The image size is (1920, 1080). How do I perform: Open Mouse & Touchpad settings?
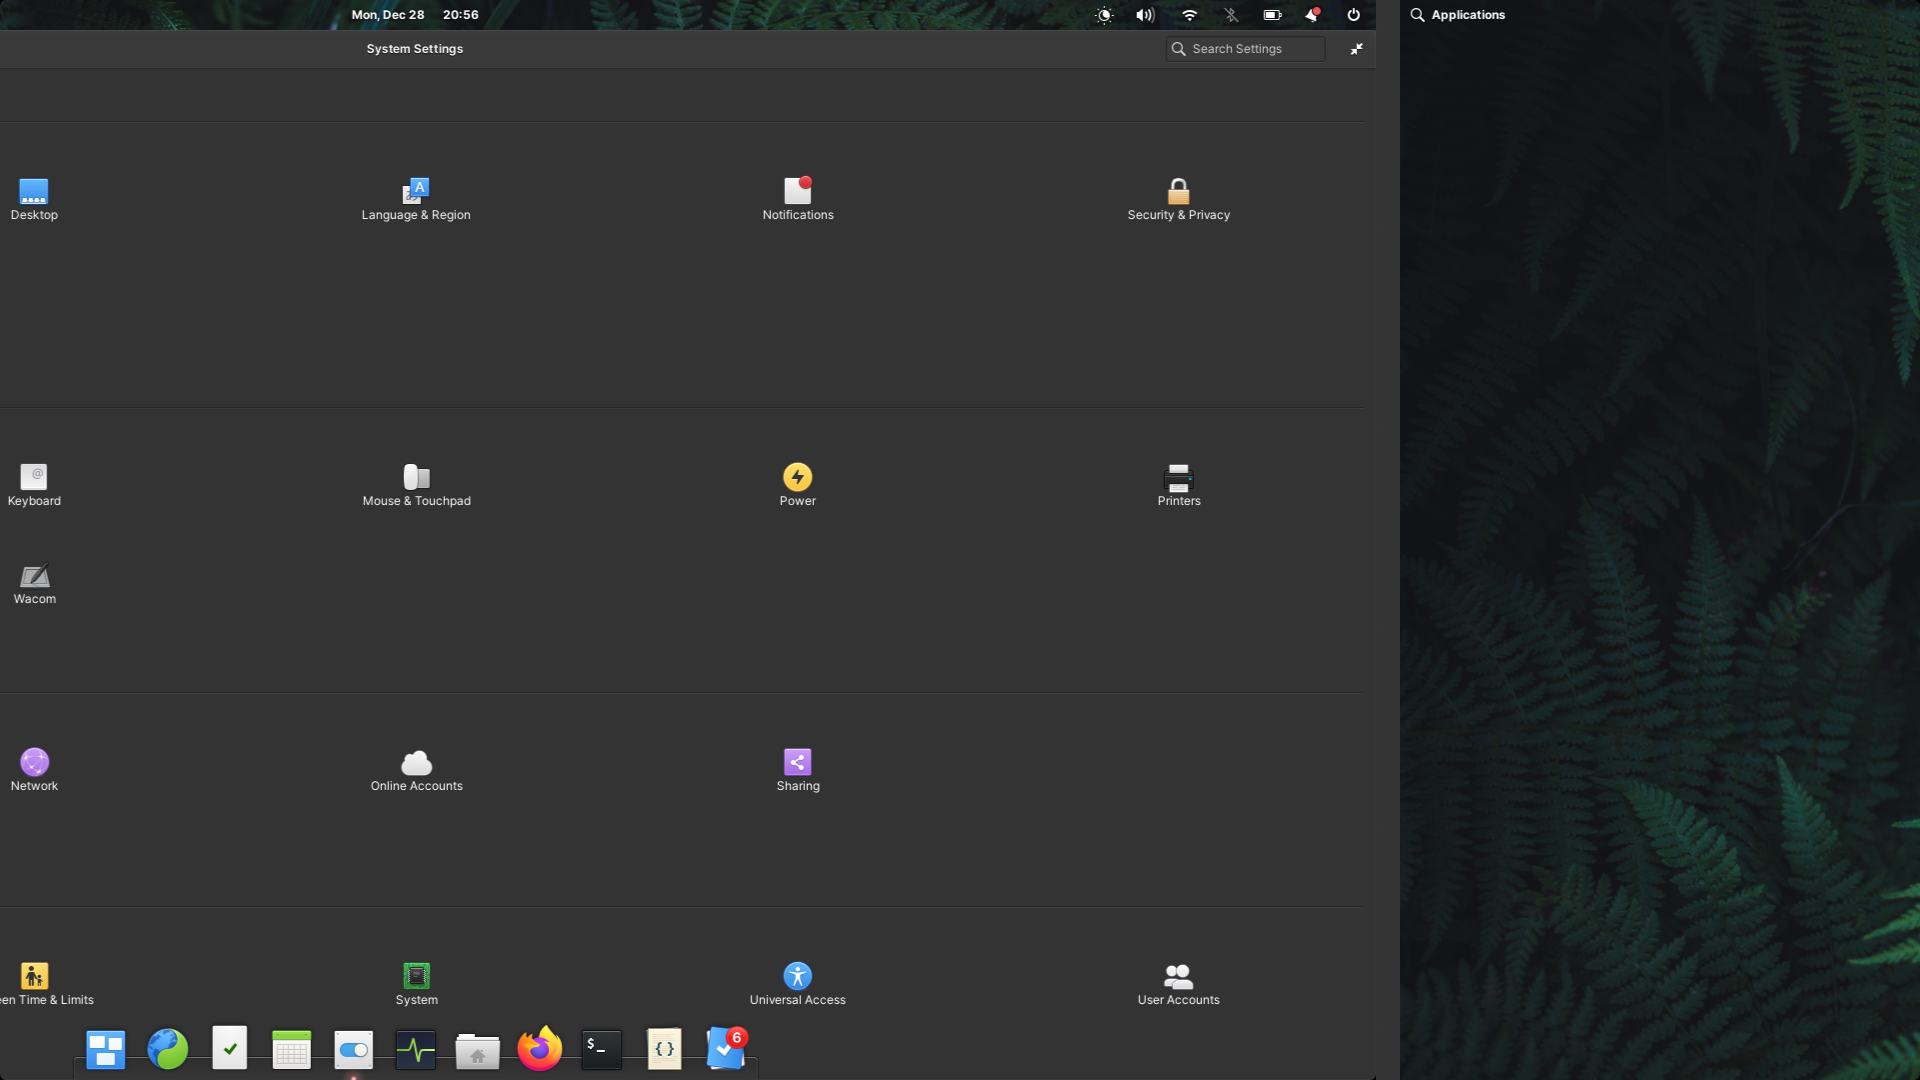416,485
